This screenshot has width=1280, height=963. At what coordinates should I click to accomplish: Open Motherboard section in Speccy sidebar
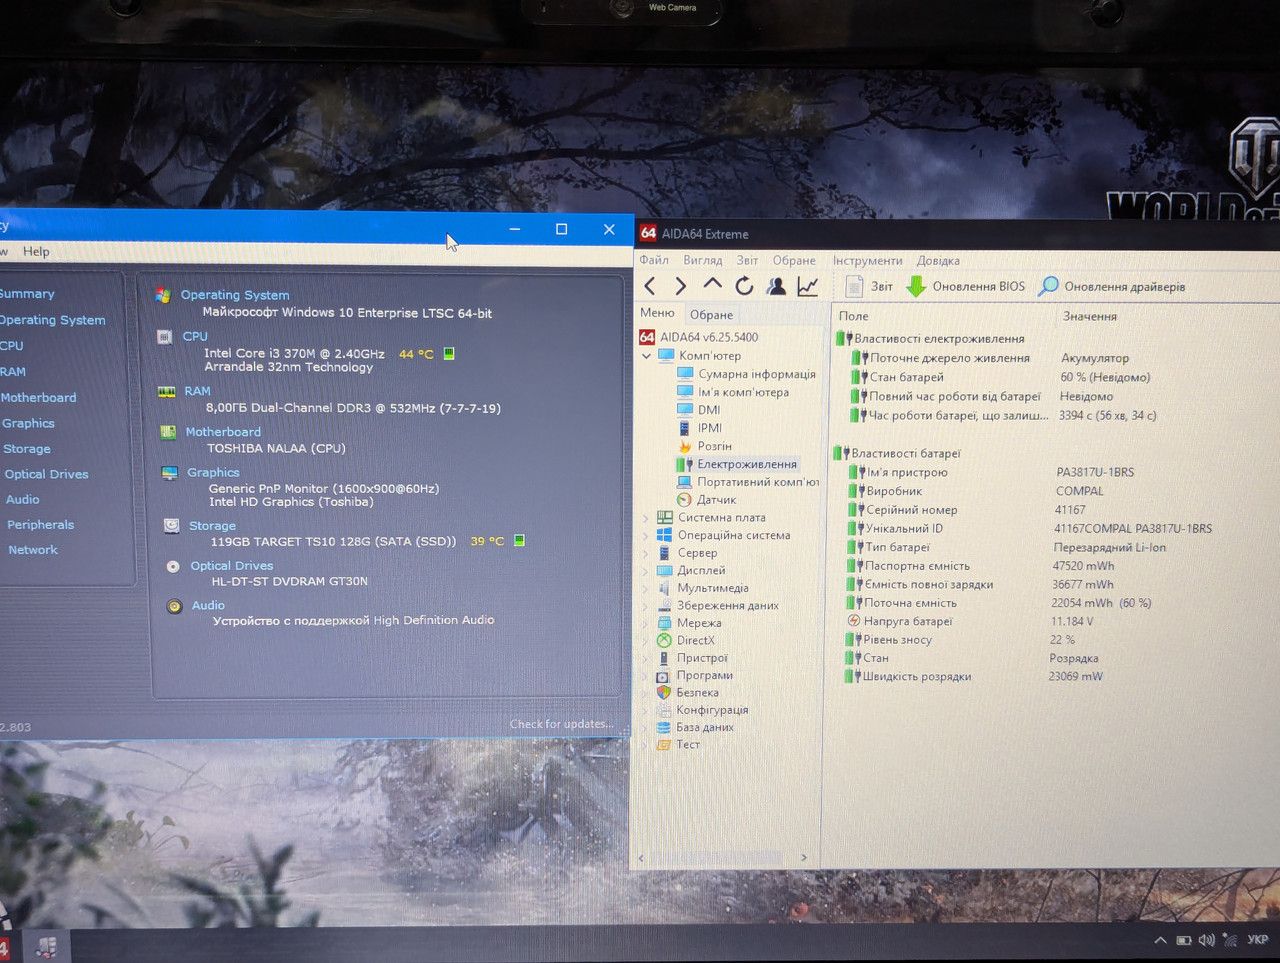point(38,398)
